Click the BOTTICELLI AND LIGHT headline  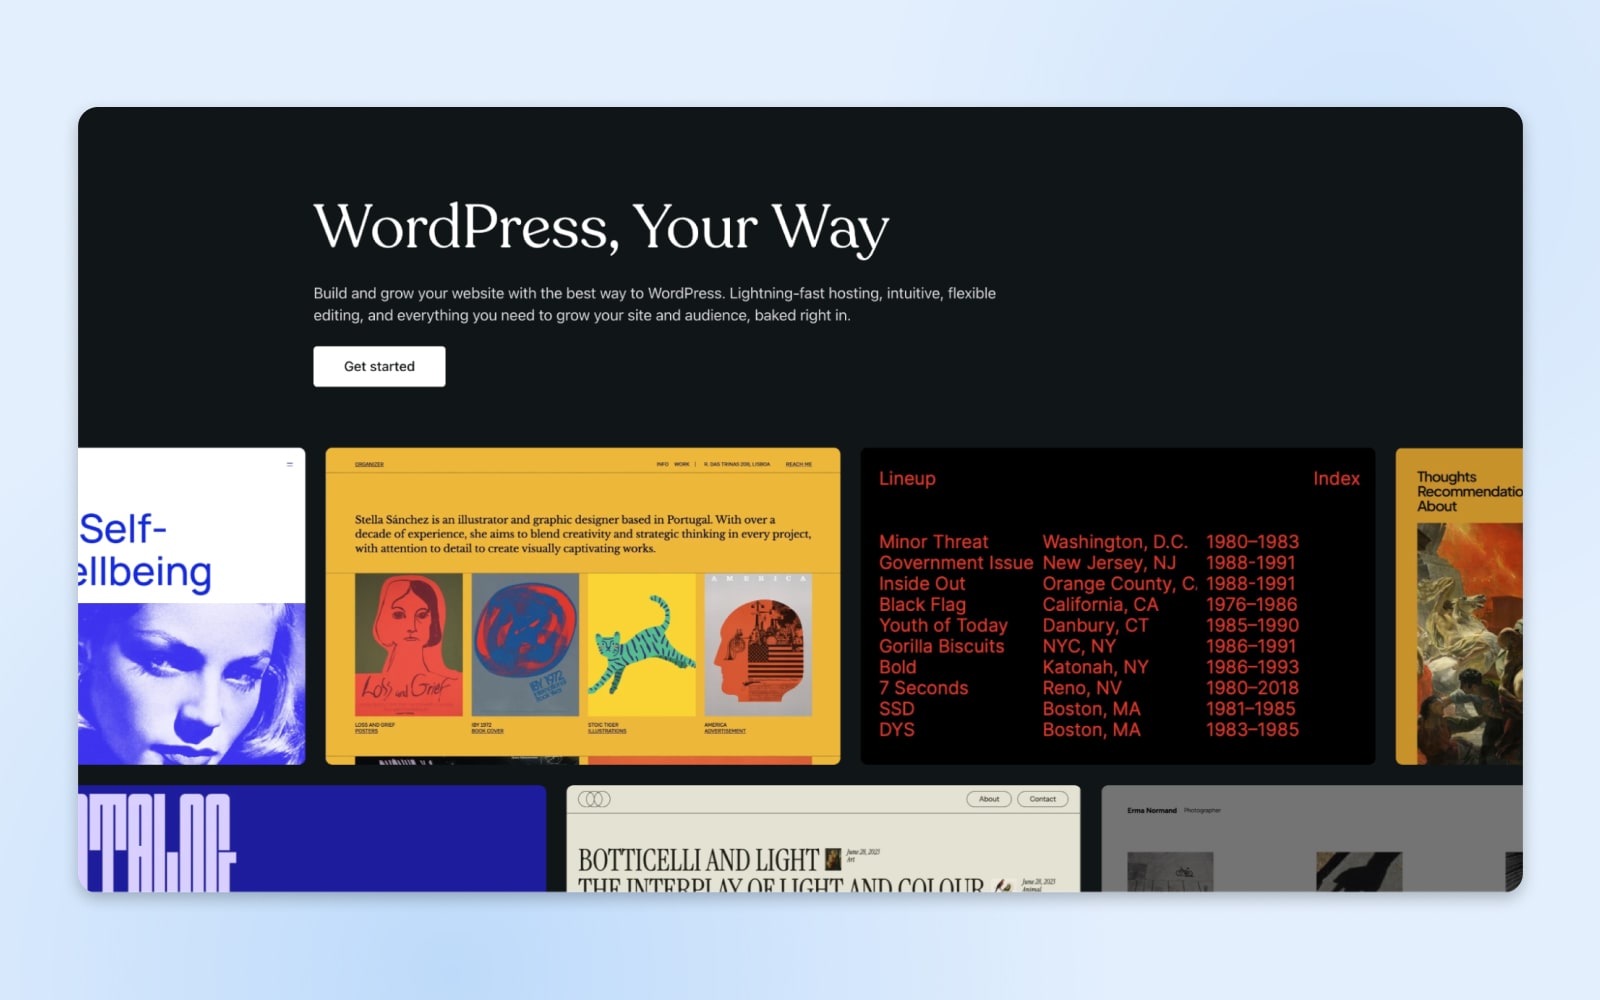pyautogui.click(x=697, y=859)
